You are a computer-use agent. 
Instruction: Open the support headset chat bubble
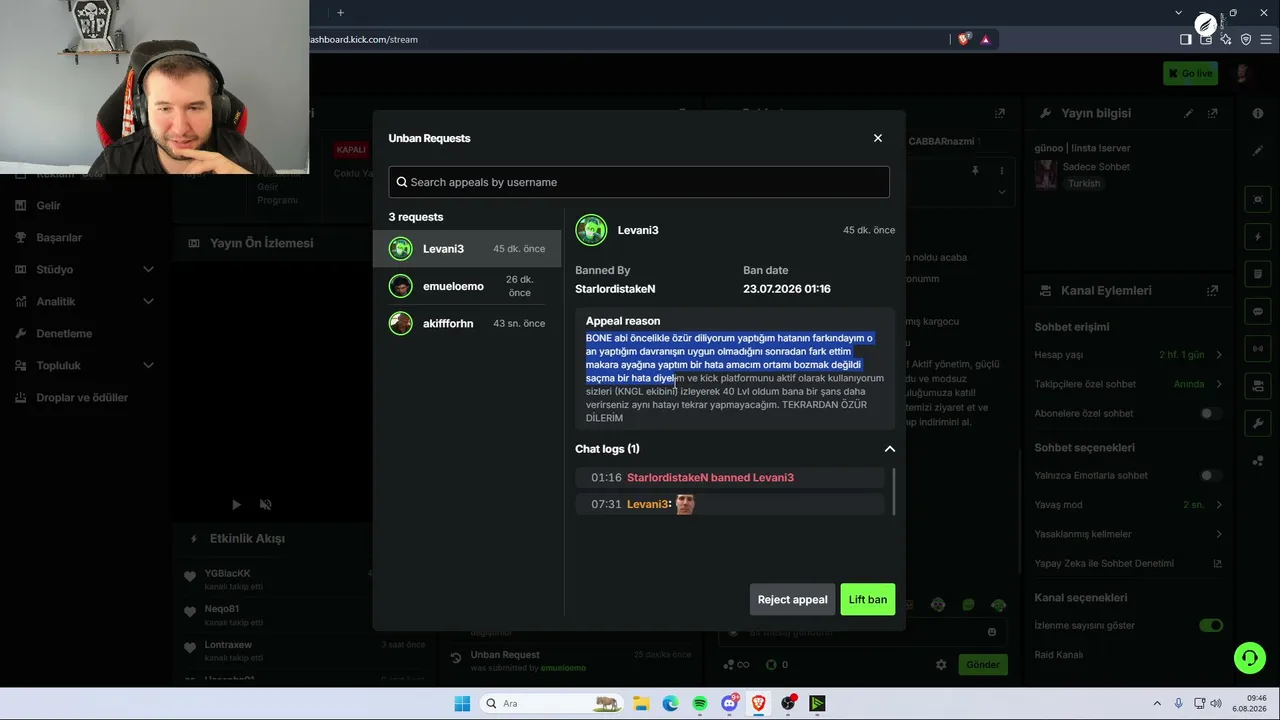point(1249,657)
